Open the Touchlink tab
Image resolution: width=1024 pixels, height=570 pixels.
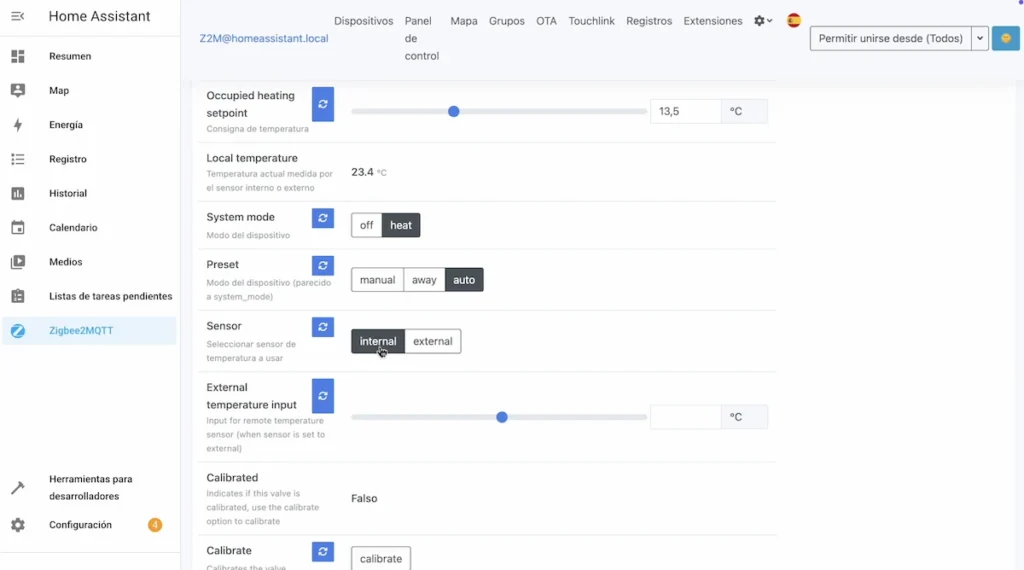pos(591,21)
